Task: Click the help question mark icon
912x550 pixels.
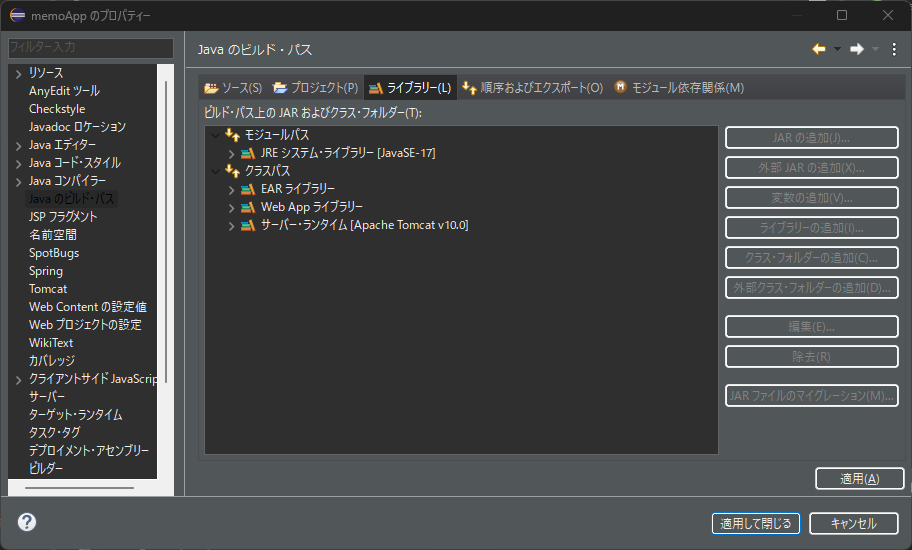Action: click(x=27, y=522)
